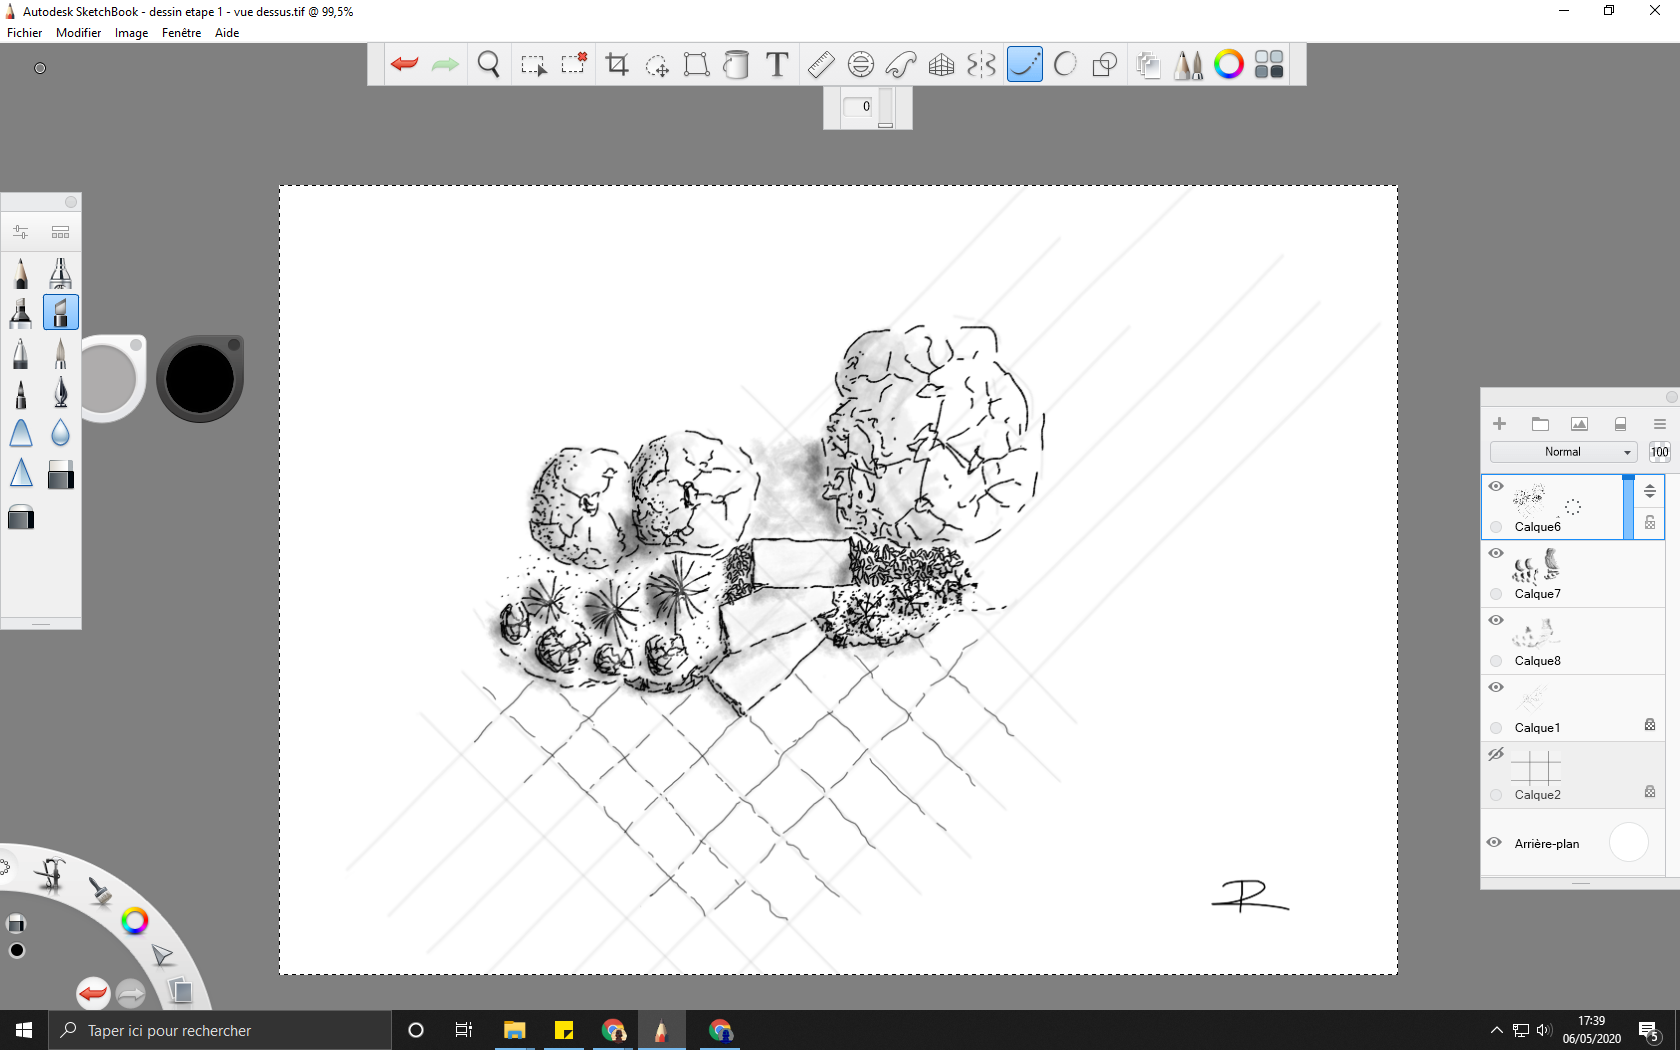This screenshot has width=1680, height=1050.
Task: Click the Undo arrow in top toolbar
Action: tap(405, 64)
